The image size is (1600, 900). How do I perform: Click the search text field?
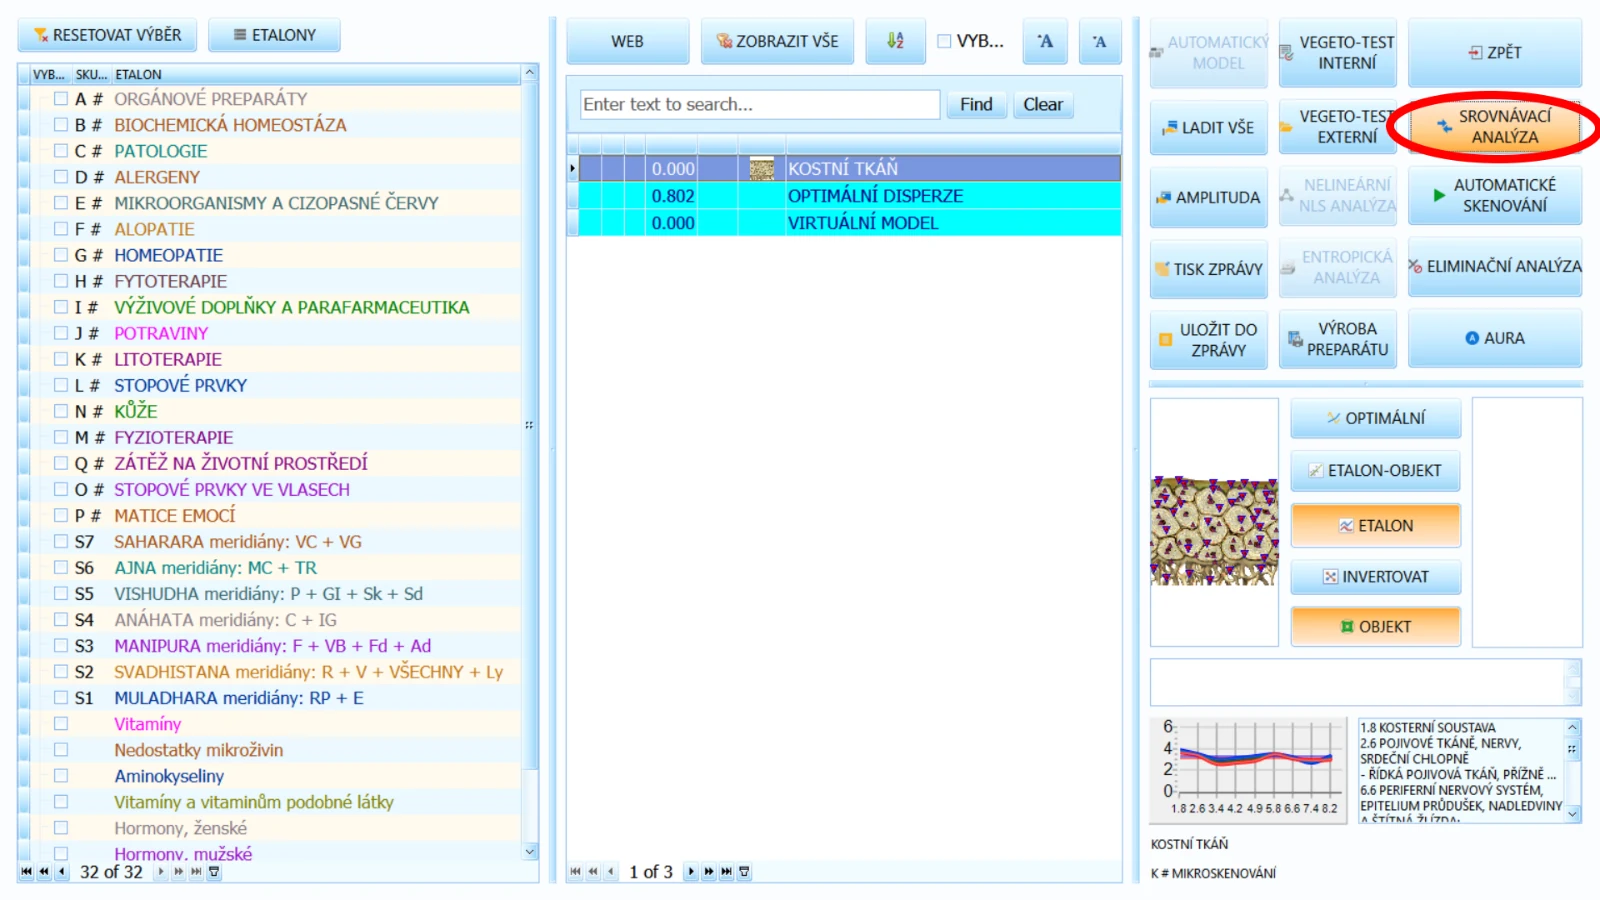coord(760,104)
